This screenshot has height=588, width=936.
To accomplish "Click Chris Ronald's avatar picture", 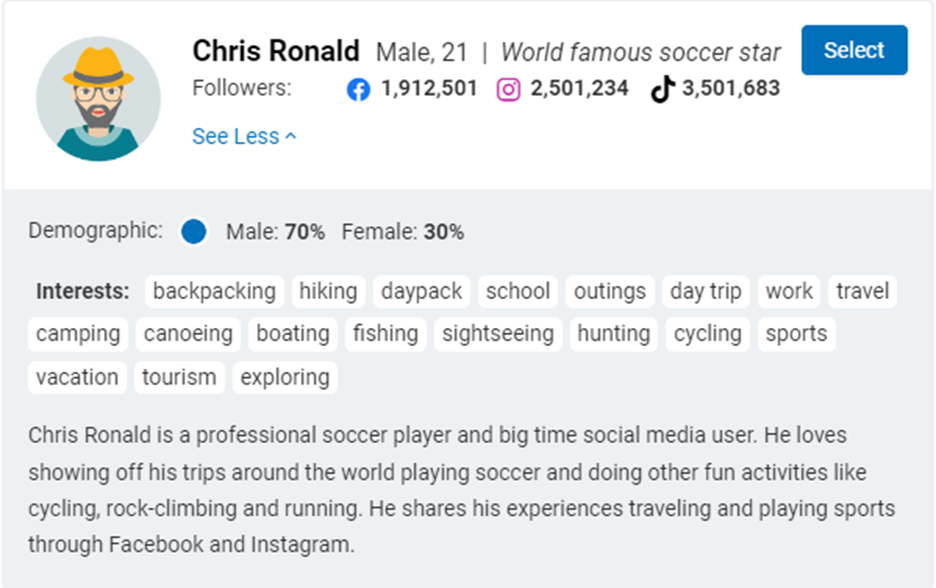I will pos(98,98).
